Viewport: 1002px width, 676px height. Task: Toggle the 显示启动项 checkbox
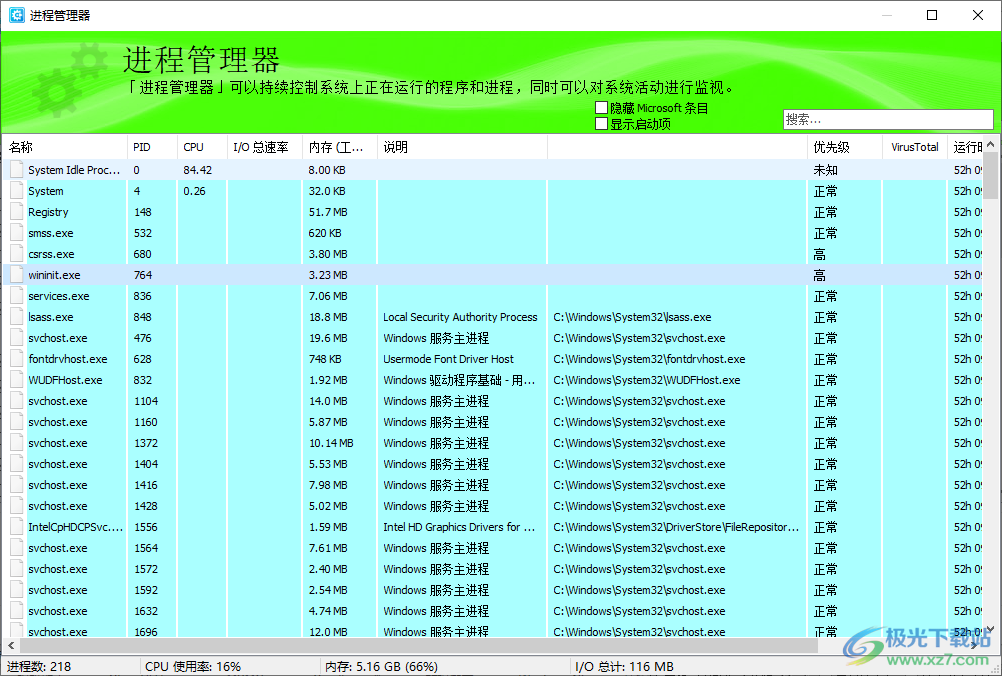point(601,123)
